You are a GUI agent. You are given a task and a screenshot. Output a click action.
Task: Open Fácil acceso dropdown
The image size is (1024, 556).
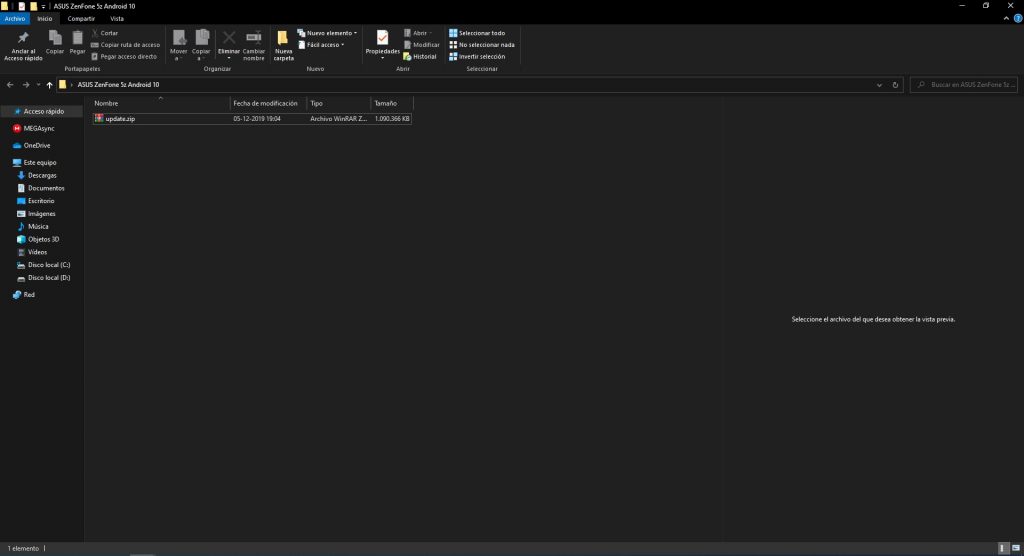pos(321,44)
